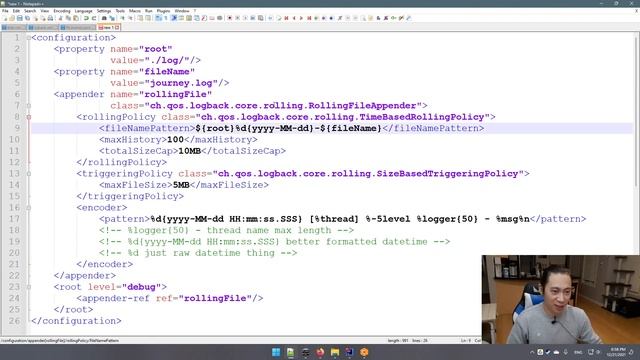The height and width of the screenshot is (360, 640).
Task: Toggle synchronize horizontal scrolling icon
Action: tap(148, 18)
